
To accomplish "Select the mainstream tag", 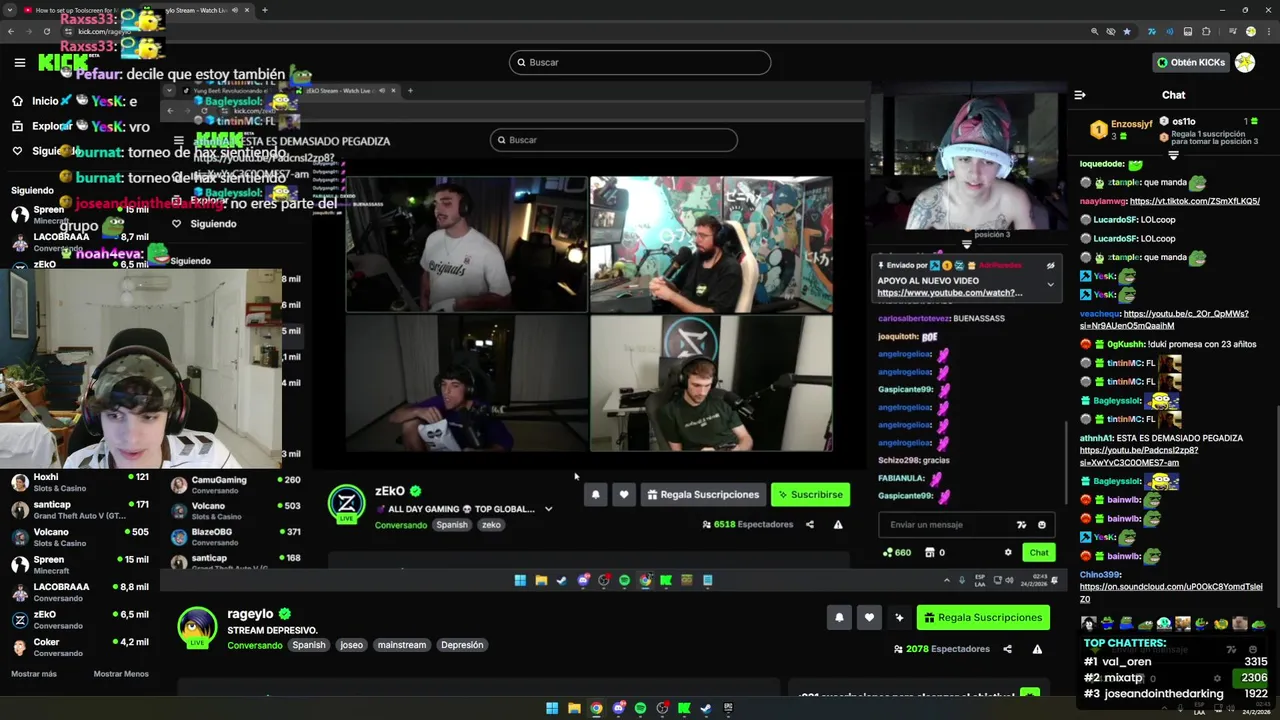I will 402,645.
